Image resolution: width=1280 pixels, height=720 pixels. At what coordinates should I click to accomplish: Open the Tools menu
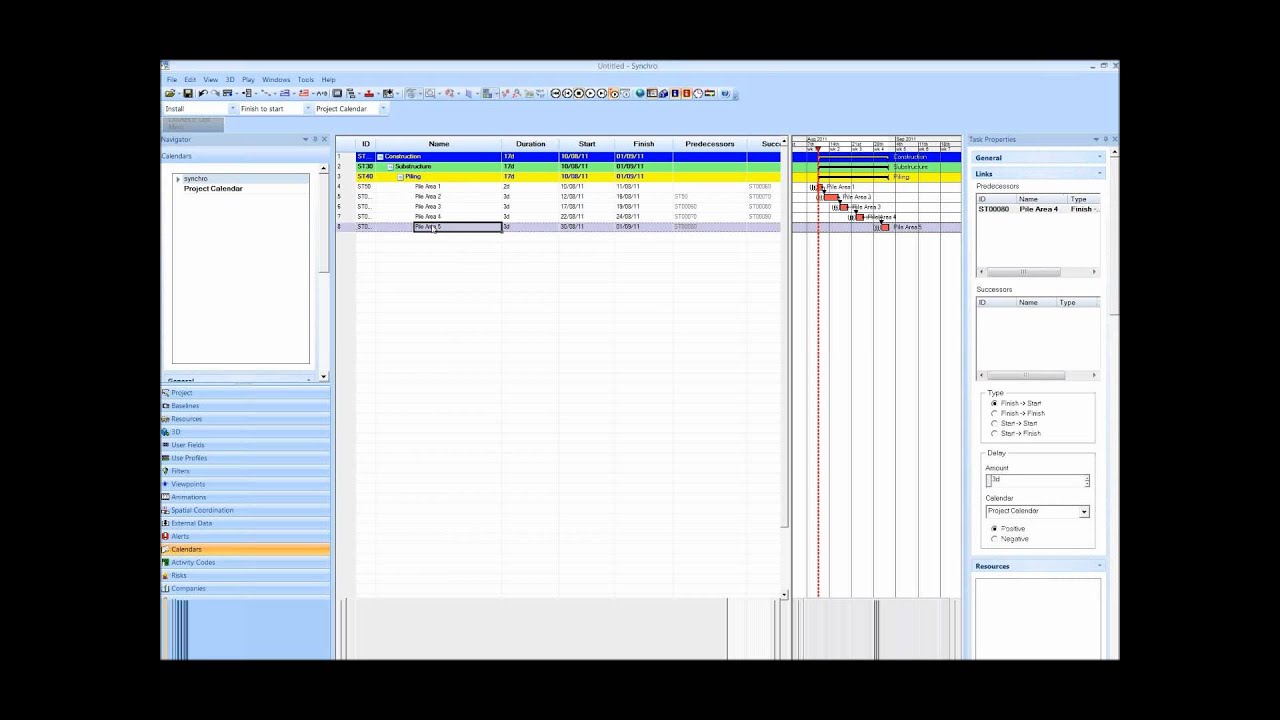tap(305, 80)
